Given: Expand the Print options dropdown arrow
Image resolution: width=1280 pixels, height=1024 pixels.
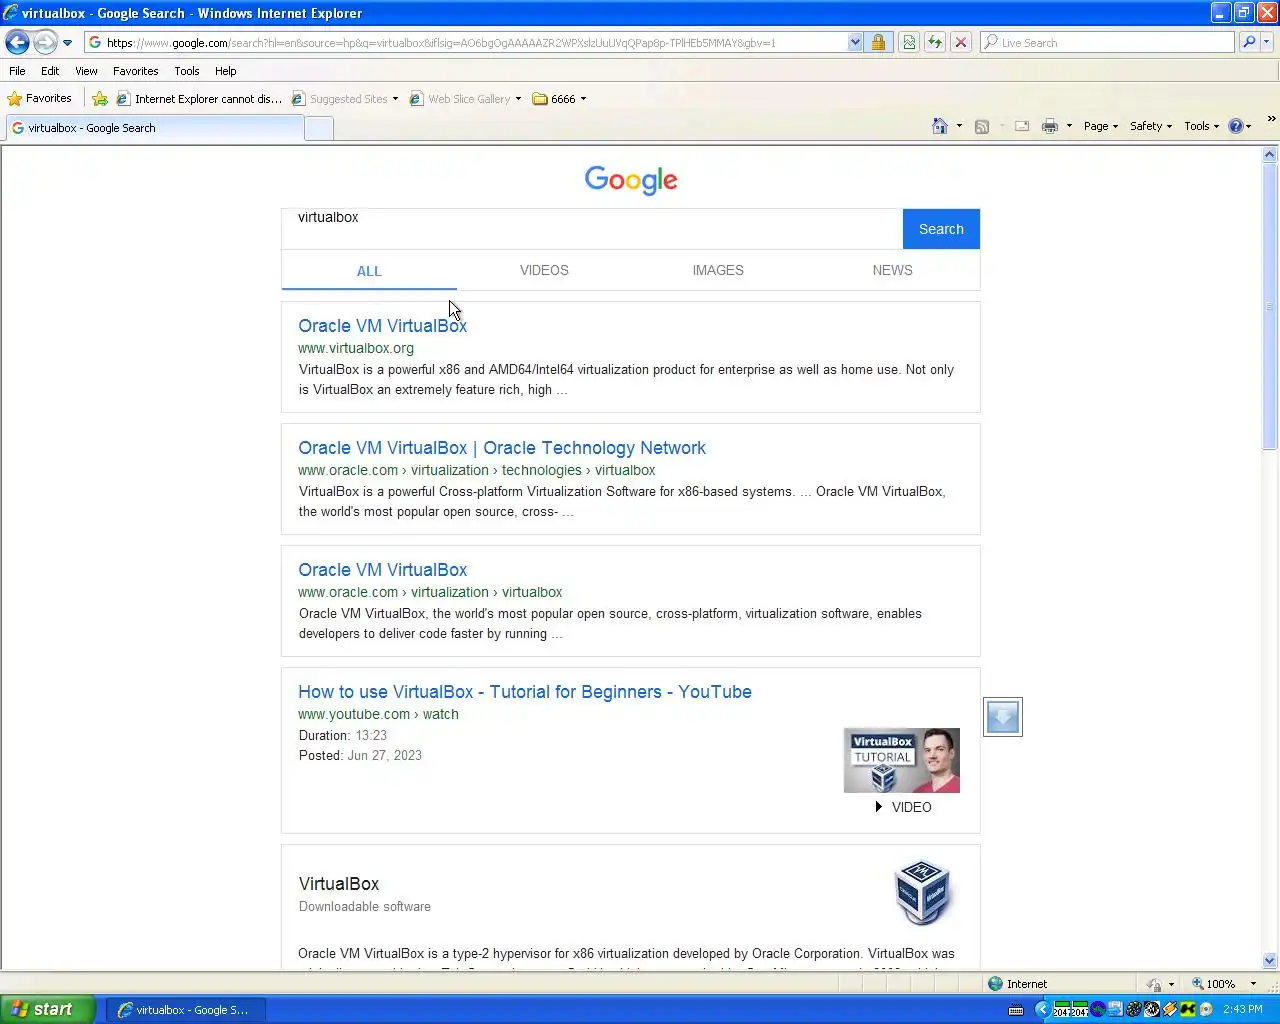Looking at the screenshot, I should pyautogui.click(x=1069, y=126).
